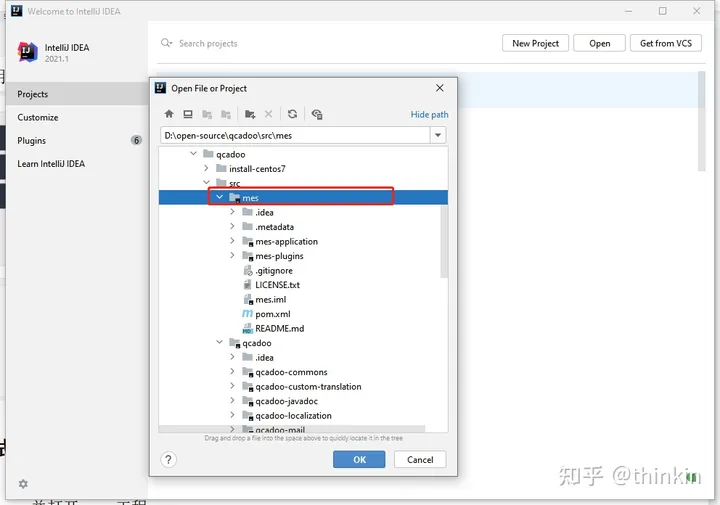Toggle show hidden files and directories icon
Image resolution: width=720 pixels, height=505 pixels.
(317, 114)
